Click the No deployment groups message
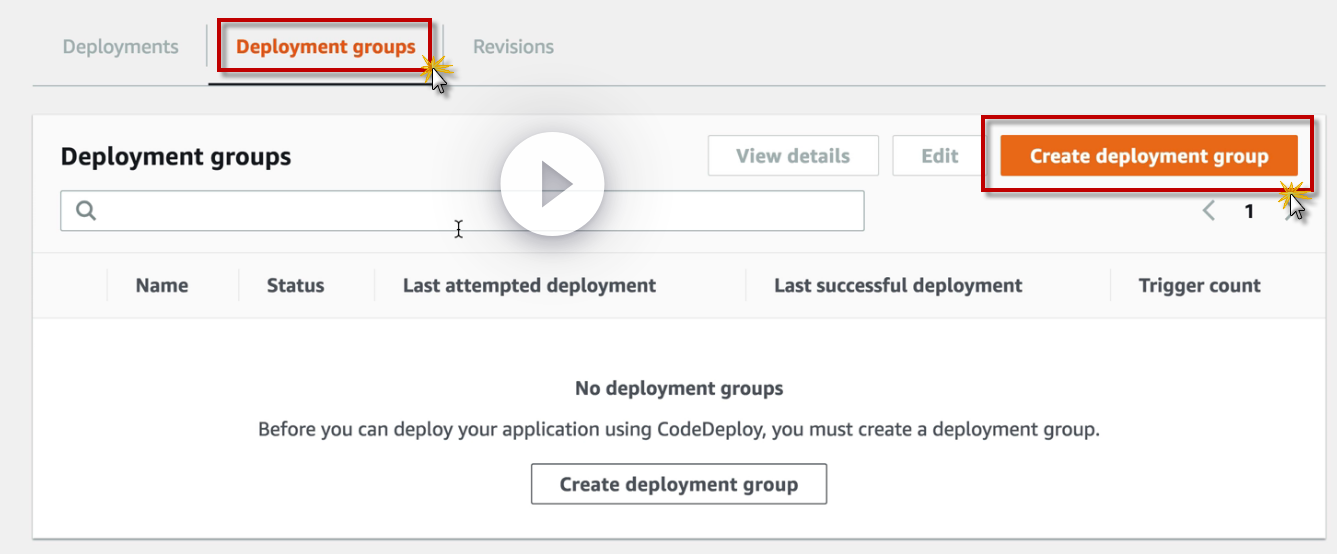Viewport: 1337px width, 554px height. pos(679,388)
